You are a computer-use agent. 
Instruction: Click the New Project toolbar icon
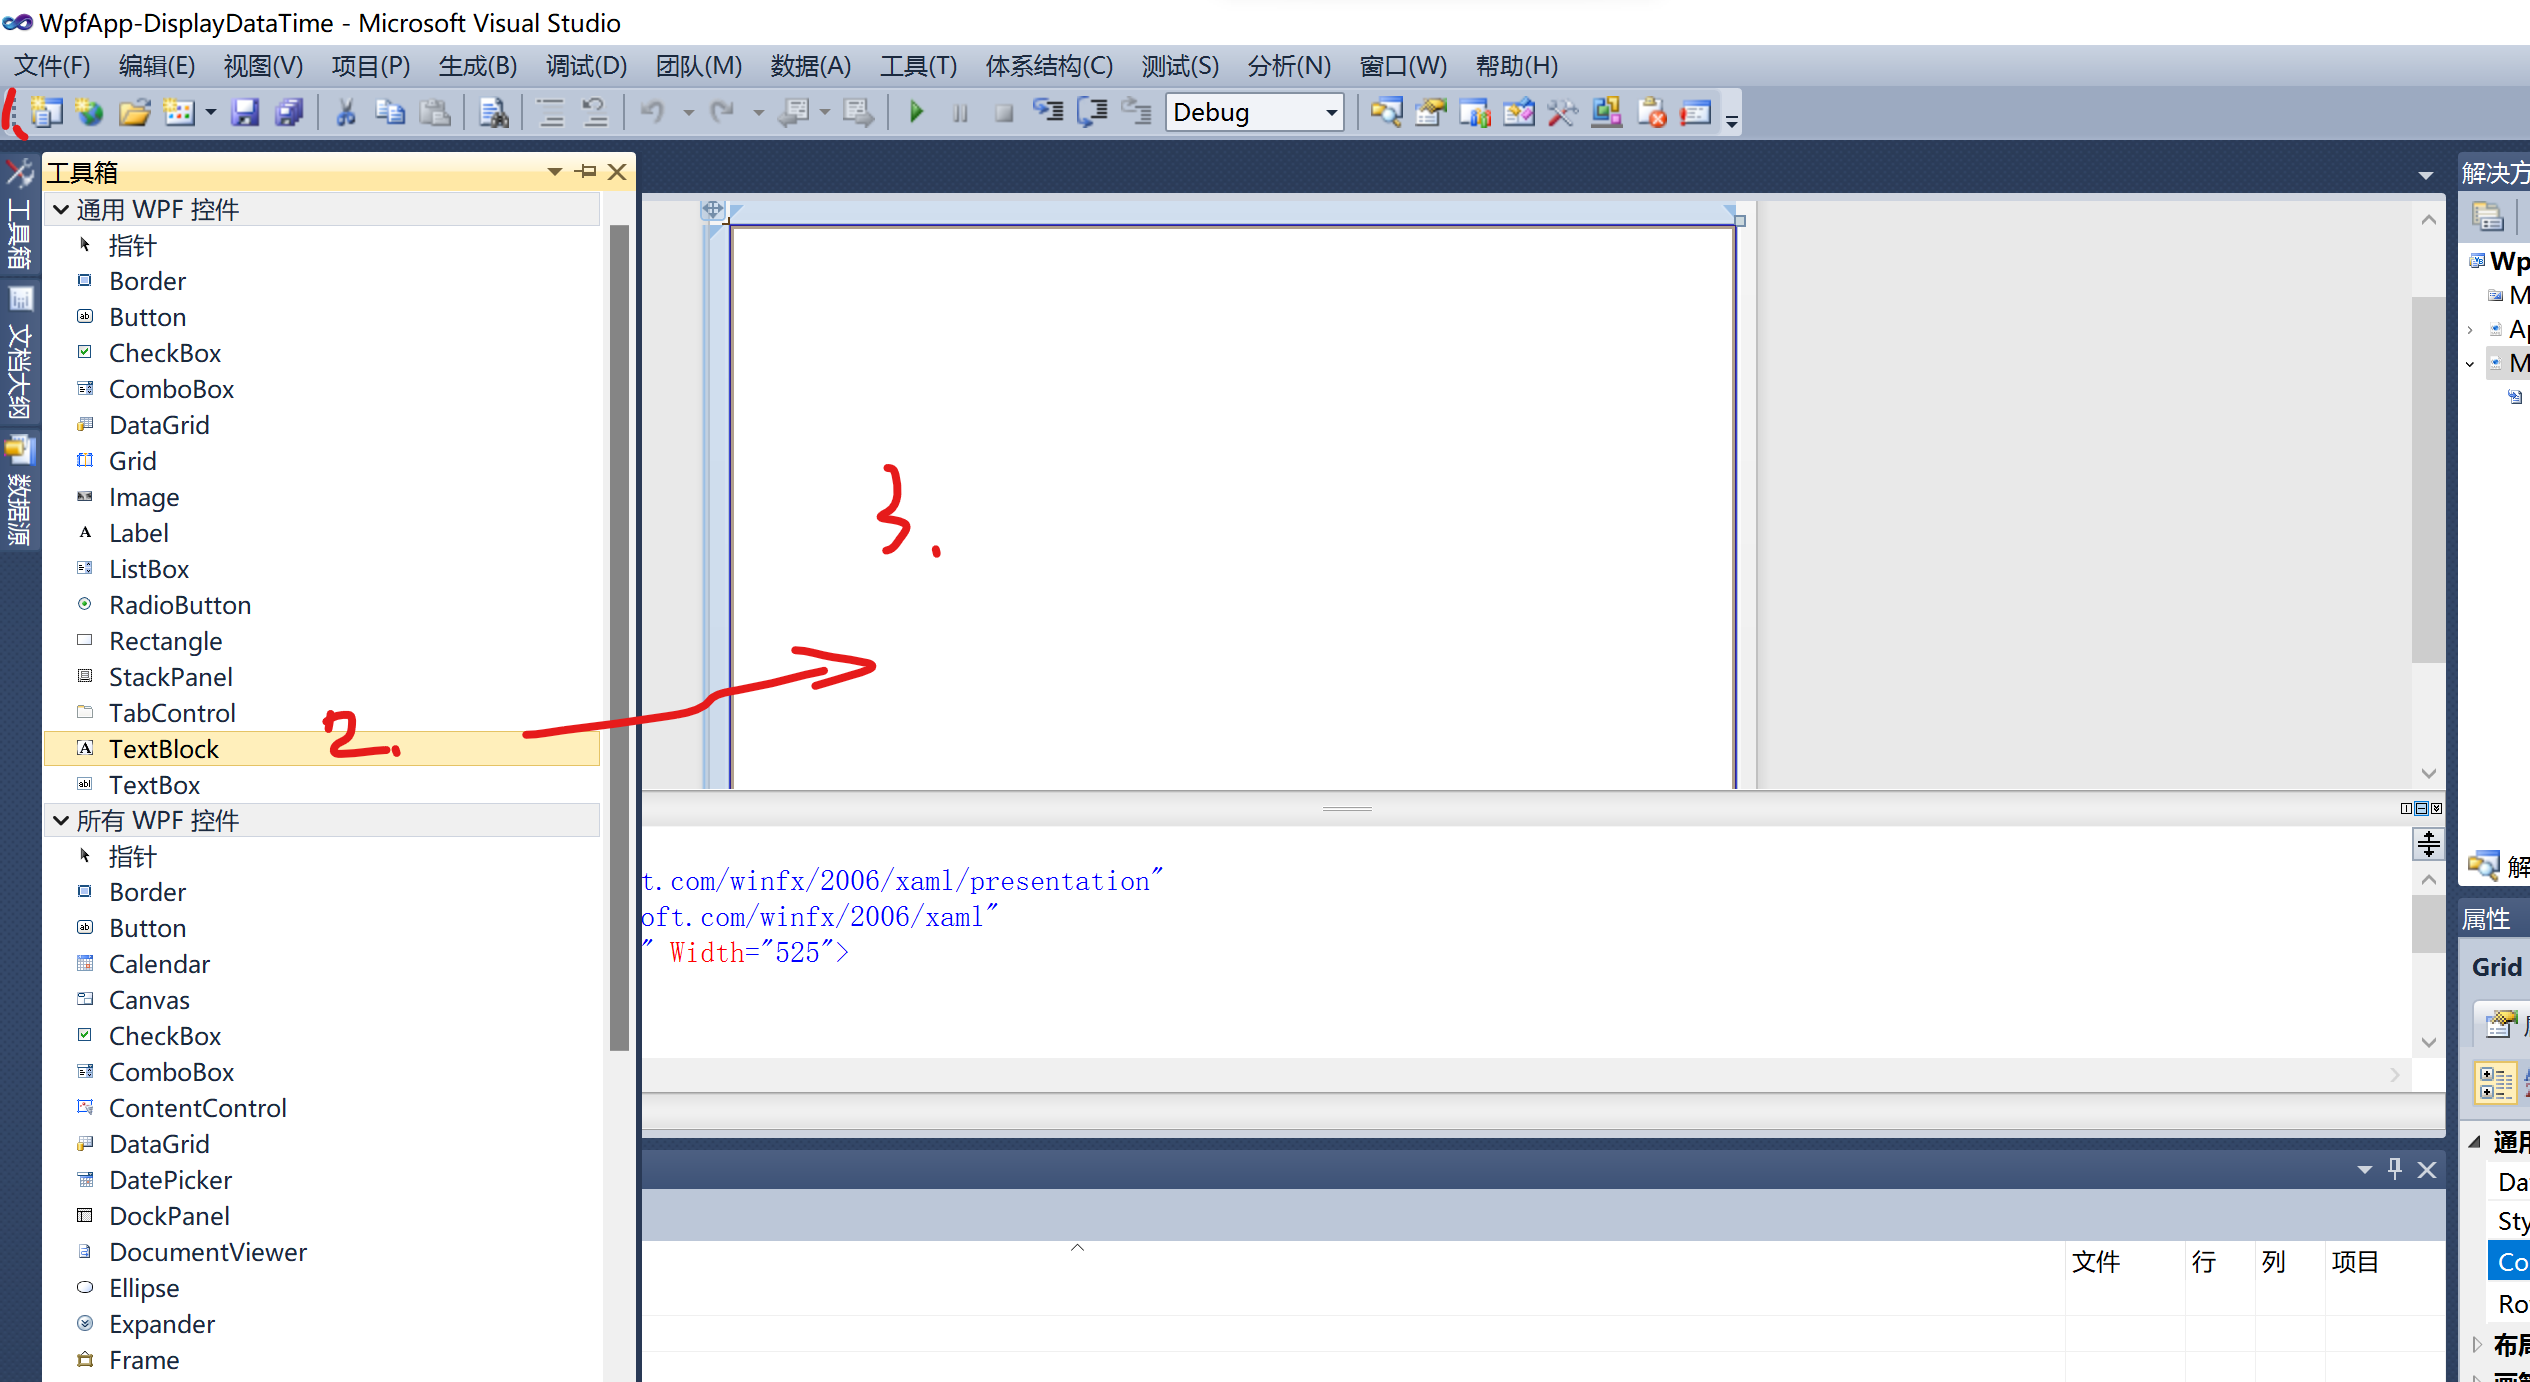pyautogui.click(x=46, y=112)
